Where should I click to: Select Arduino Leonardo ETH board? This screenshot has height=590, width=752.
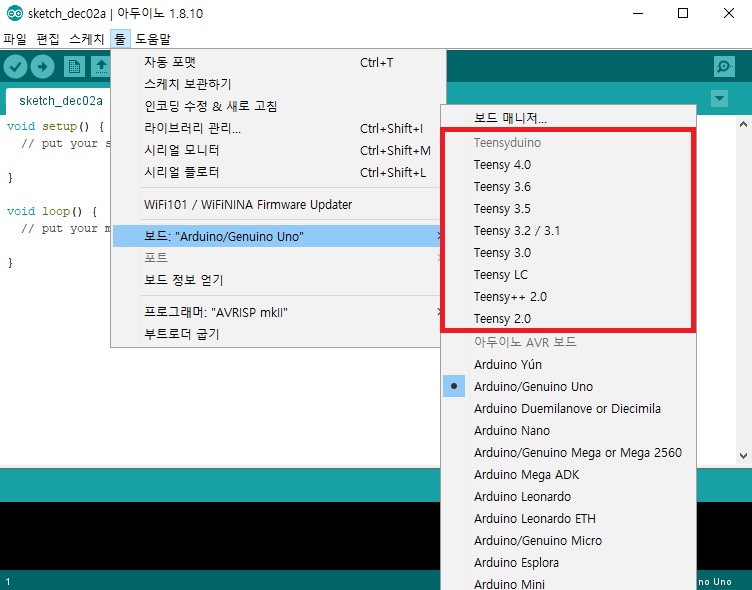568,519
